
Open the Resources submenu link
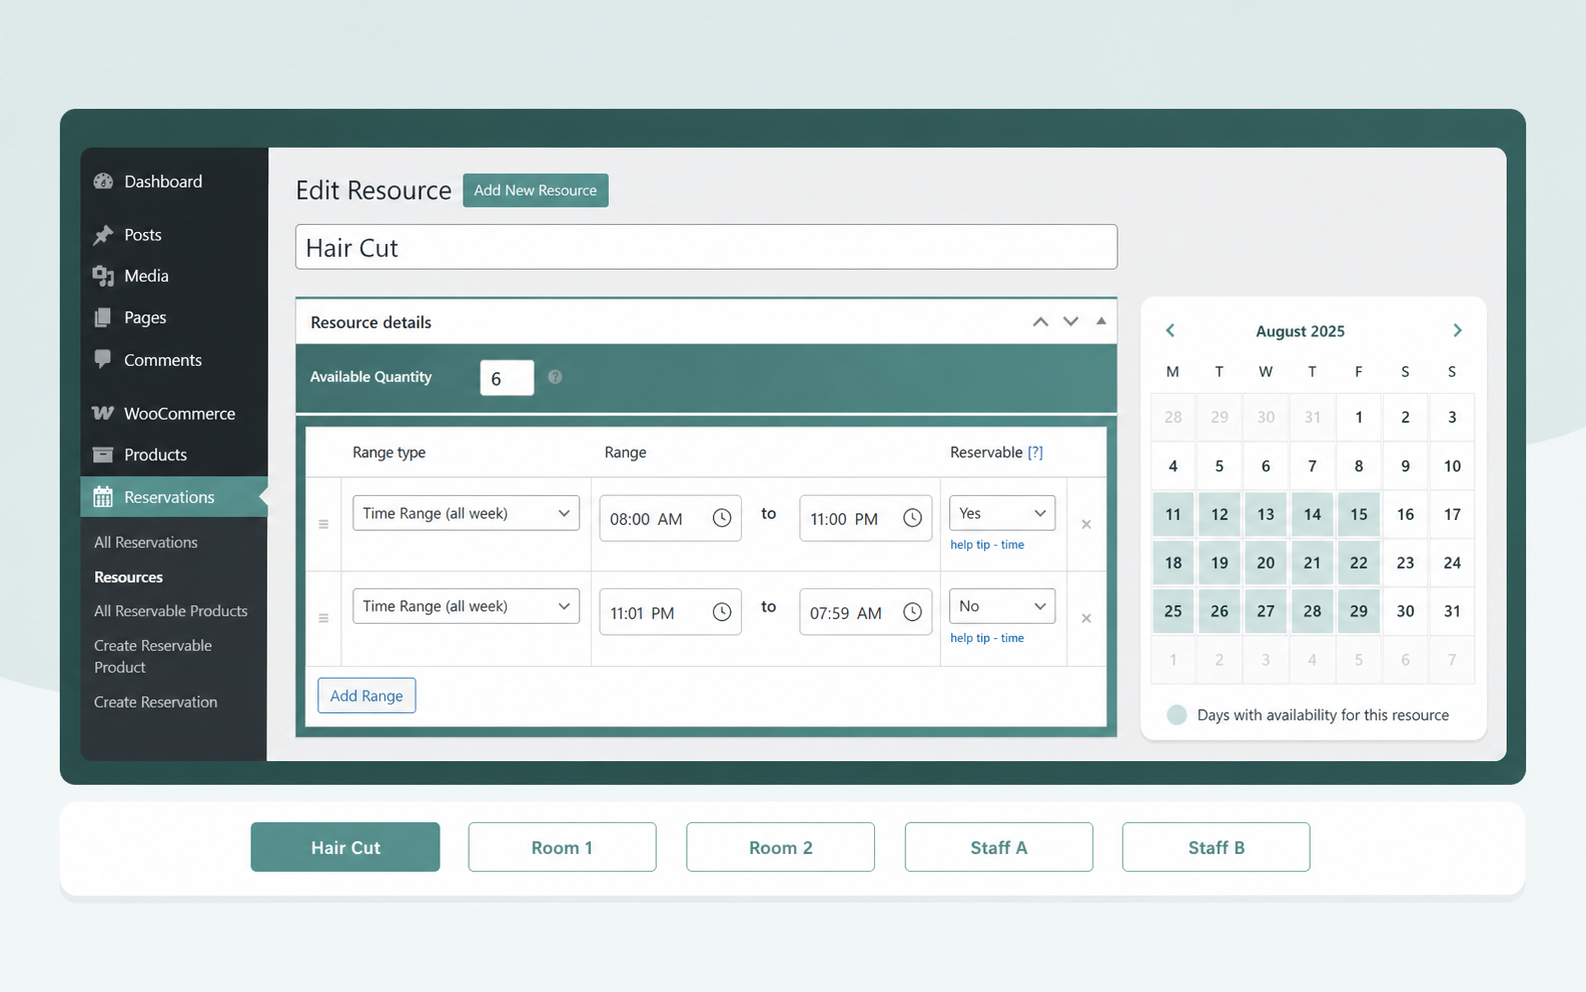[128, 577]
